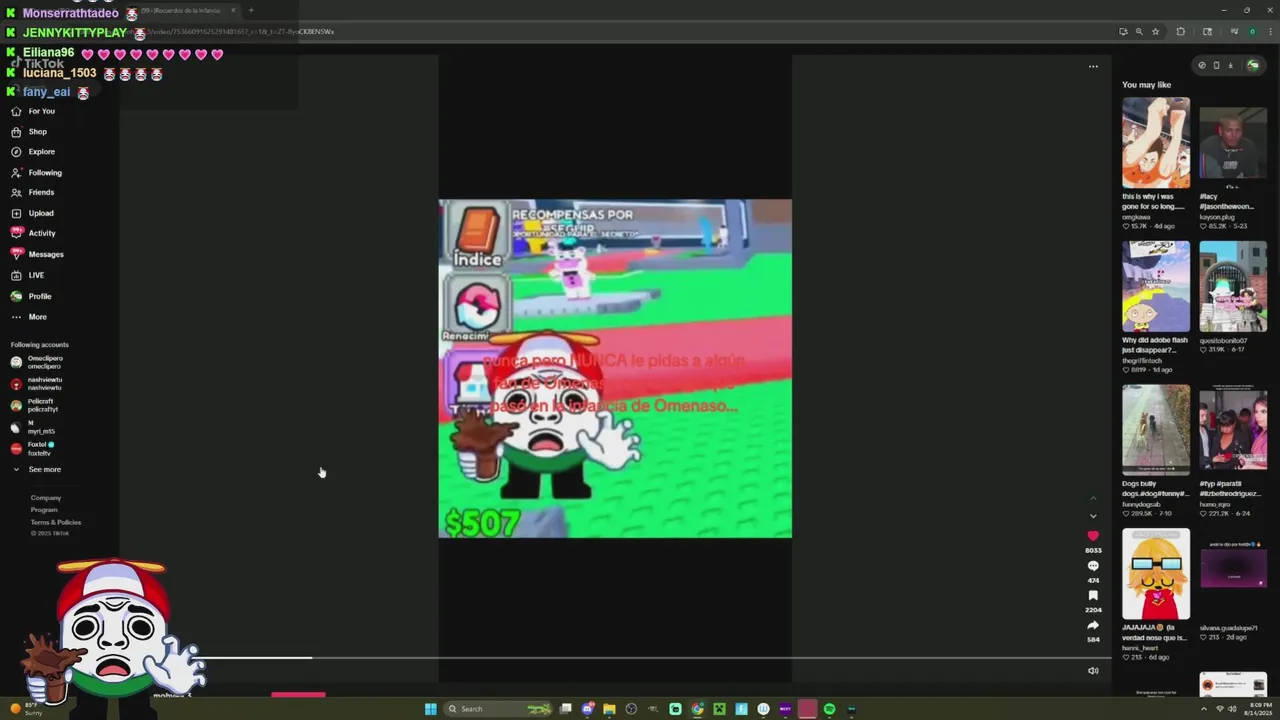This screenshot has width=1280, height=720.
Task: Go to next video arrow
Action: click(1093, 516)
